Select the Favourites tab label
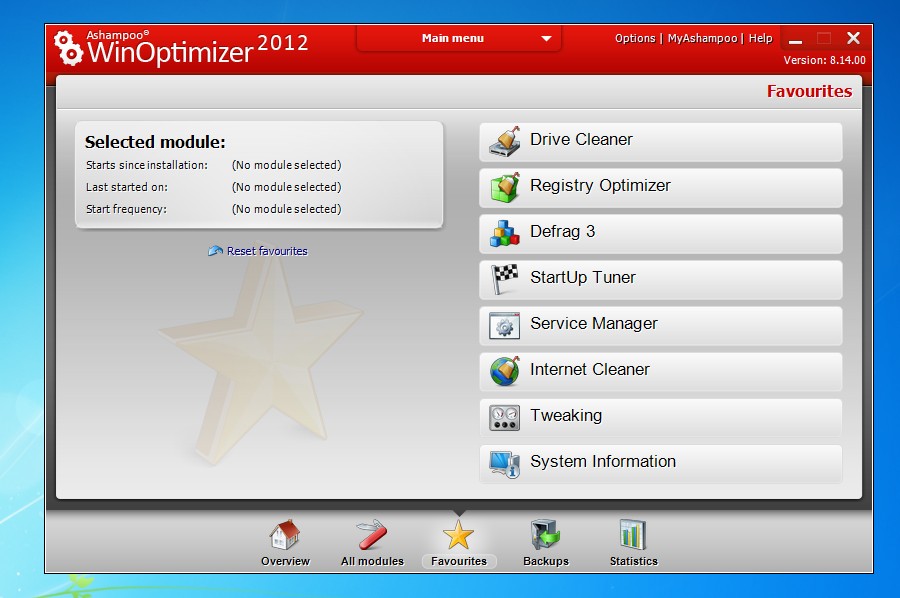The width and height of the screenshot is (900, 598). point(459,561)
